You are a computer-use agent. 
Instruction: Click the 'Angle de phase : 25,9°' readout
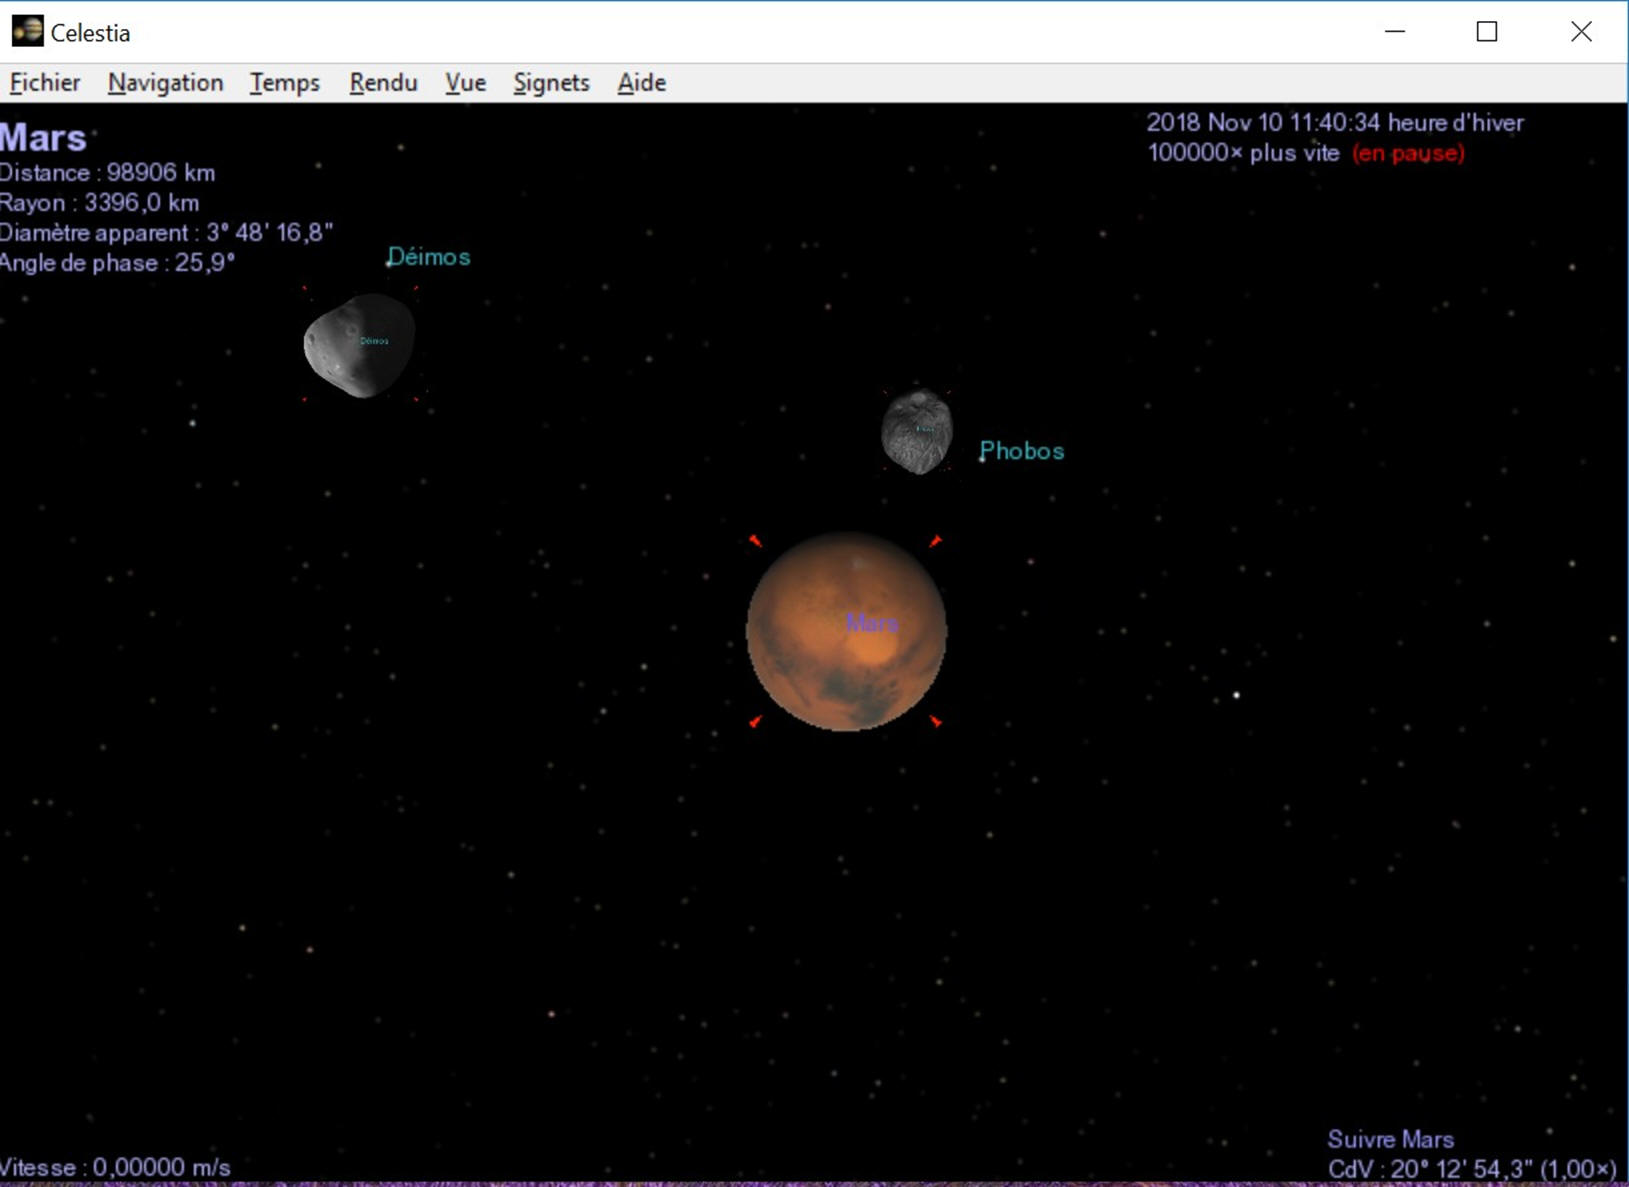(x=117, y=263)
